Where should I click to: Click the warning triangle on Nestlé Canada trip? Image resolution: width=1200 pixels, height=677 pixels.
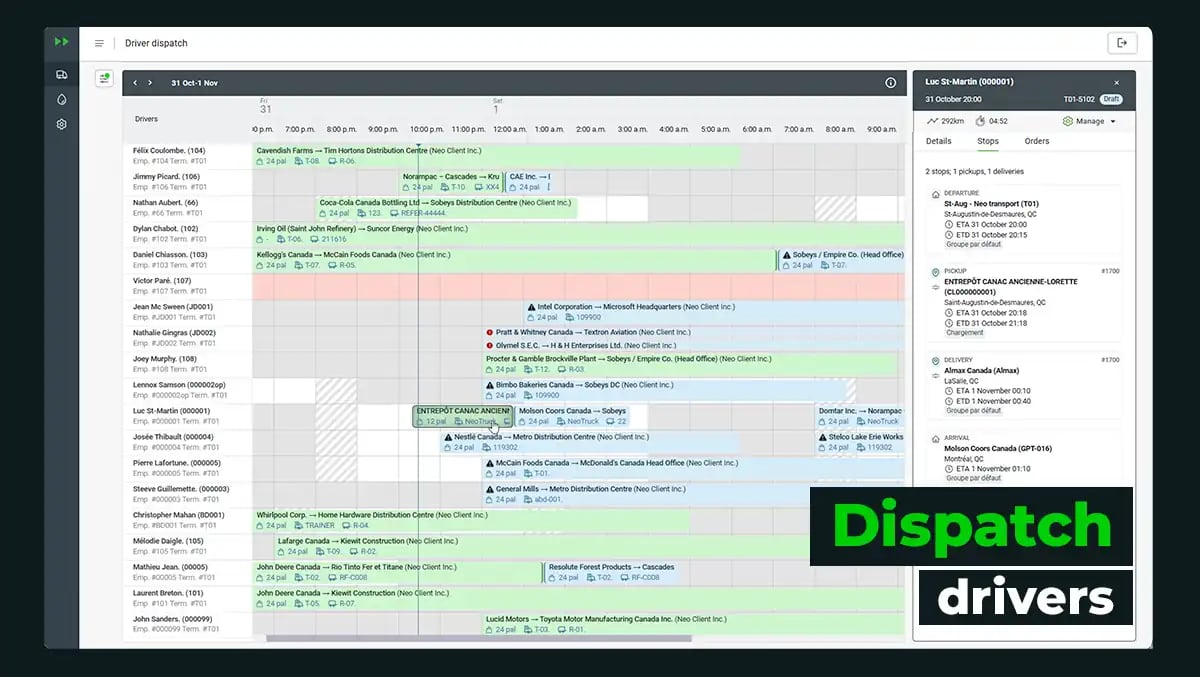(x=448, y=437)
